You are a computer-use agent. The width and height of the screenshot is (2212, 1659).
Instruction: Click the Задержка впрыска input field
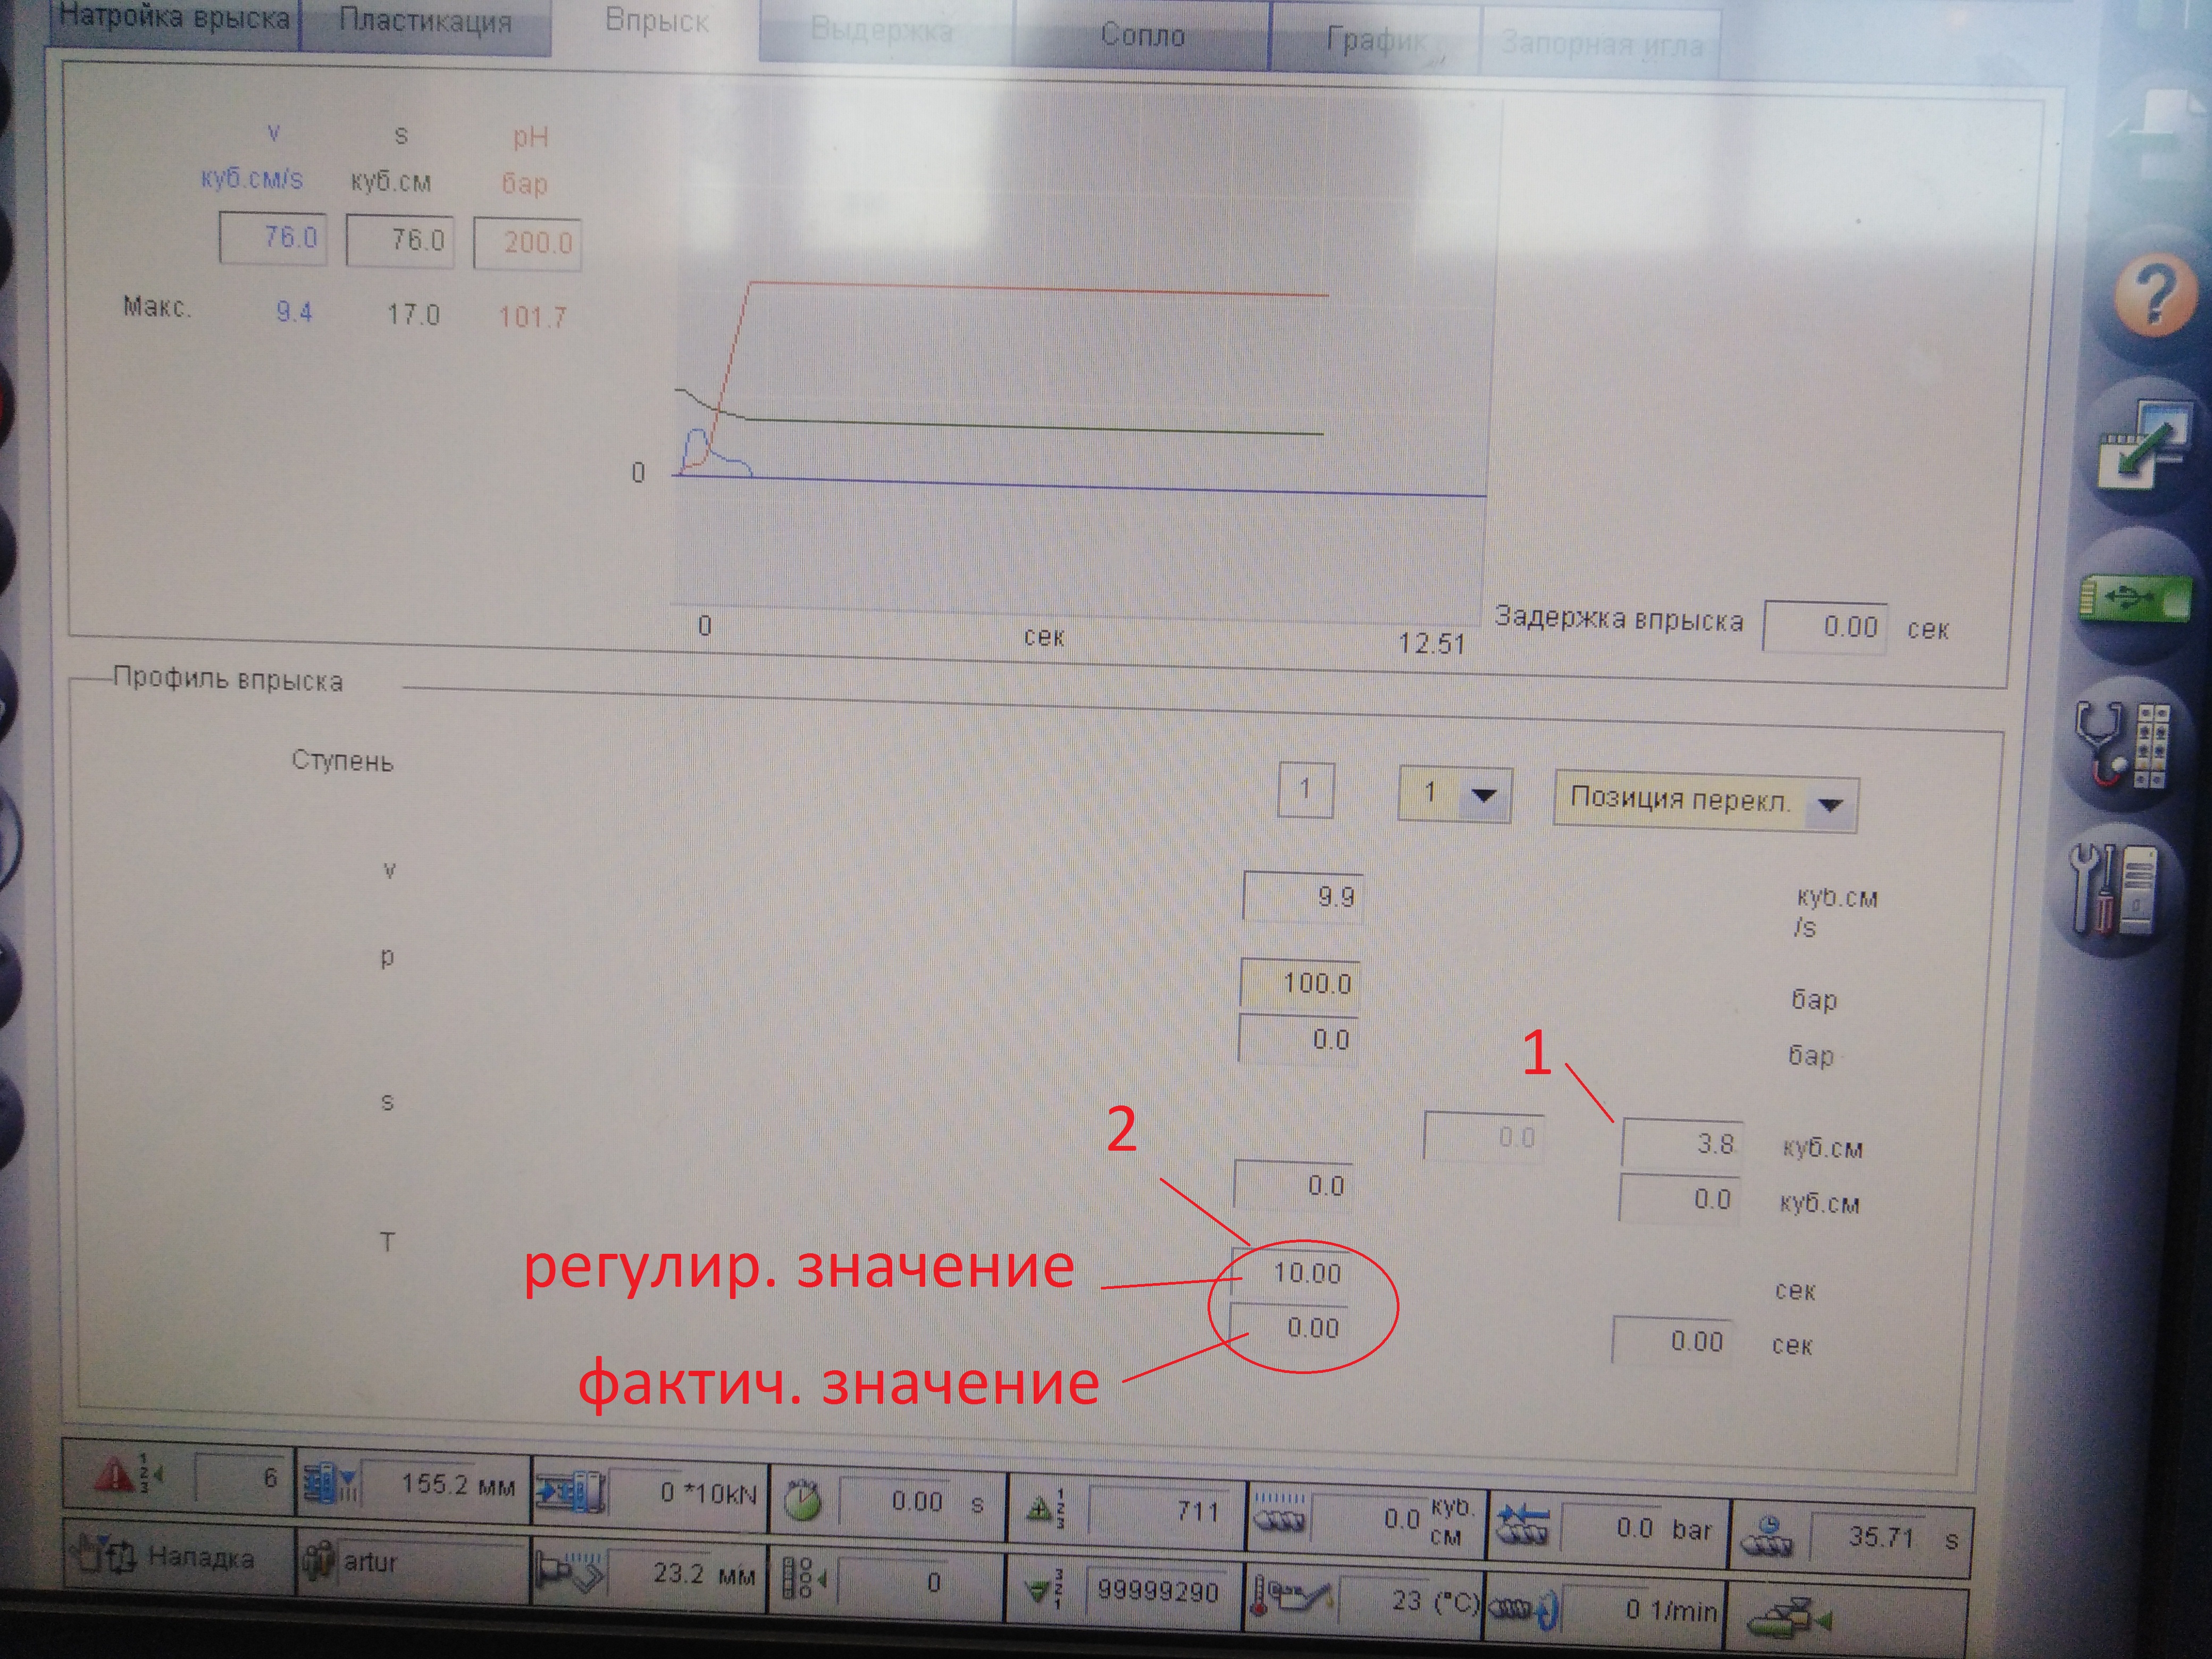(1824, 627)
